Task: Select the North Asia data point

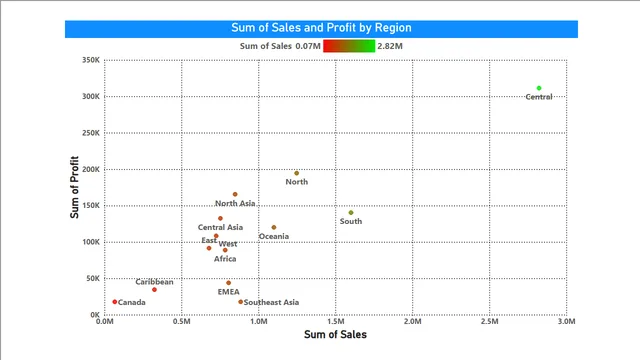Action: [235, 194]
